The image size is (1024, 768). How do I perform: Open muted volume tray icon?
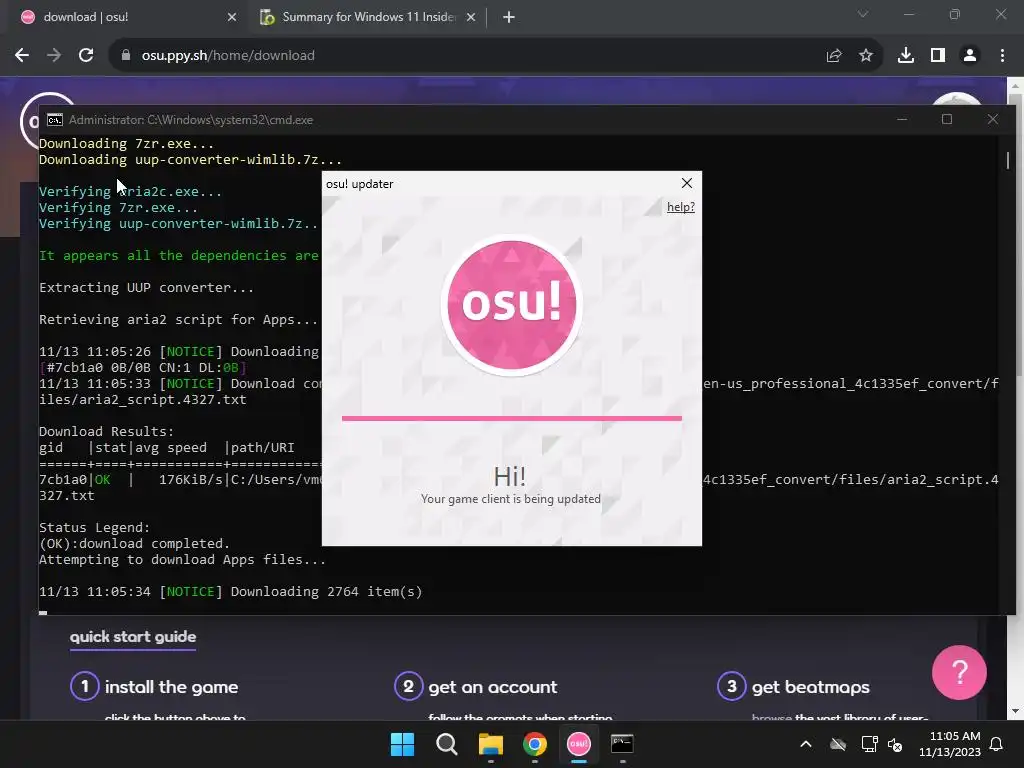point(895,744)
